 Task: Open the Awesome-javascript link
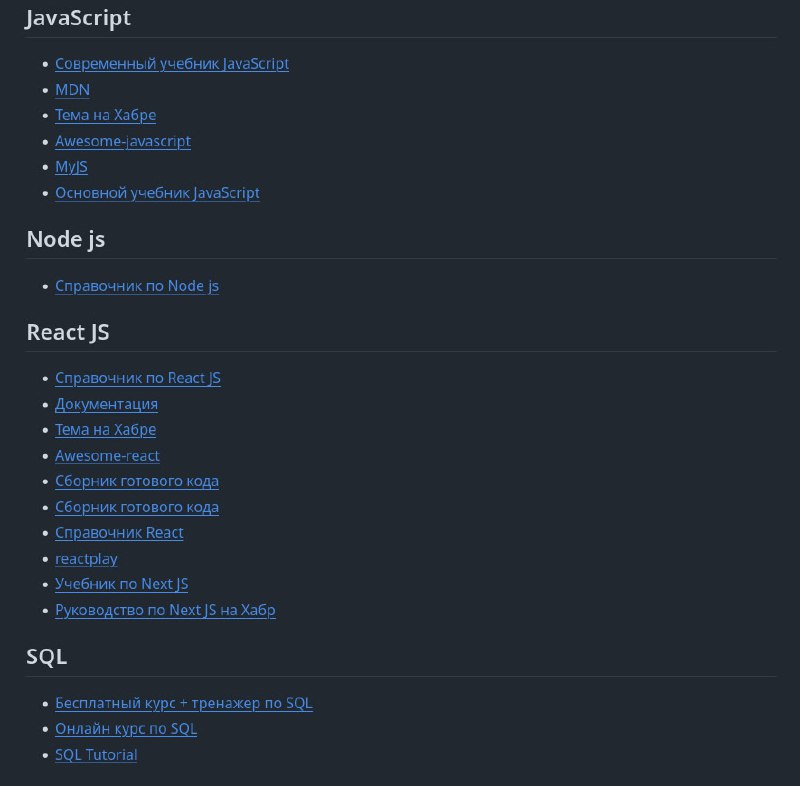[x=123, y=141]
